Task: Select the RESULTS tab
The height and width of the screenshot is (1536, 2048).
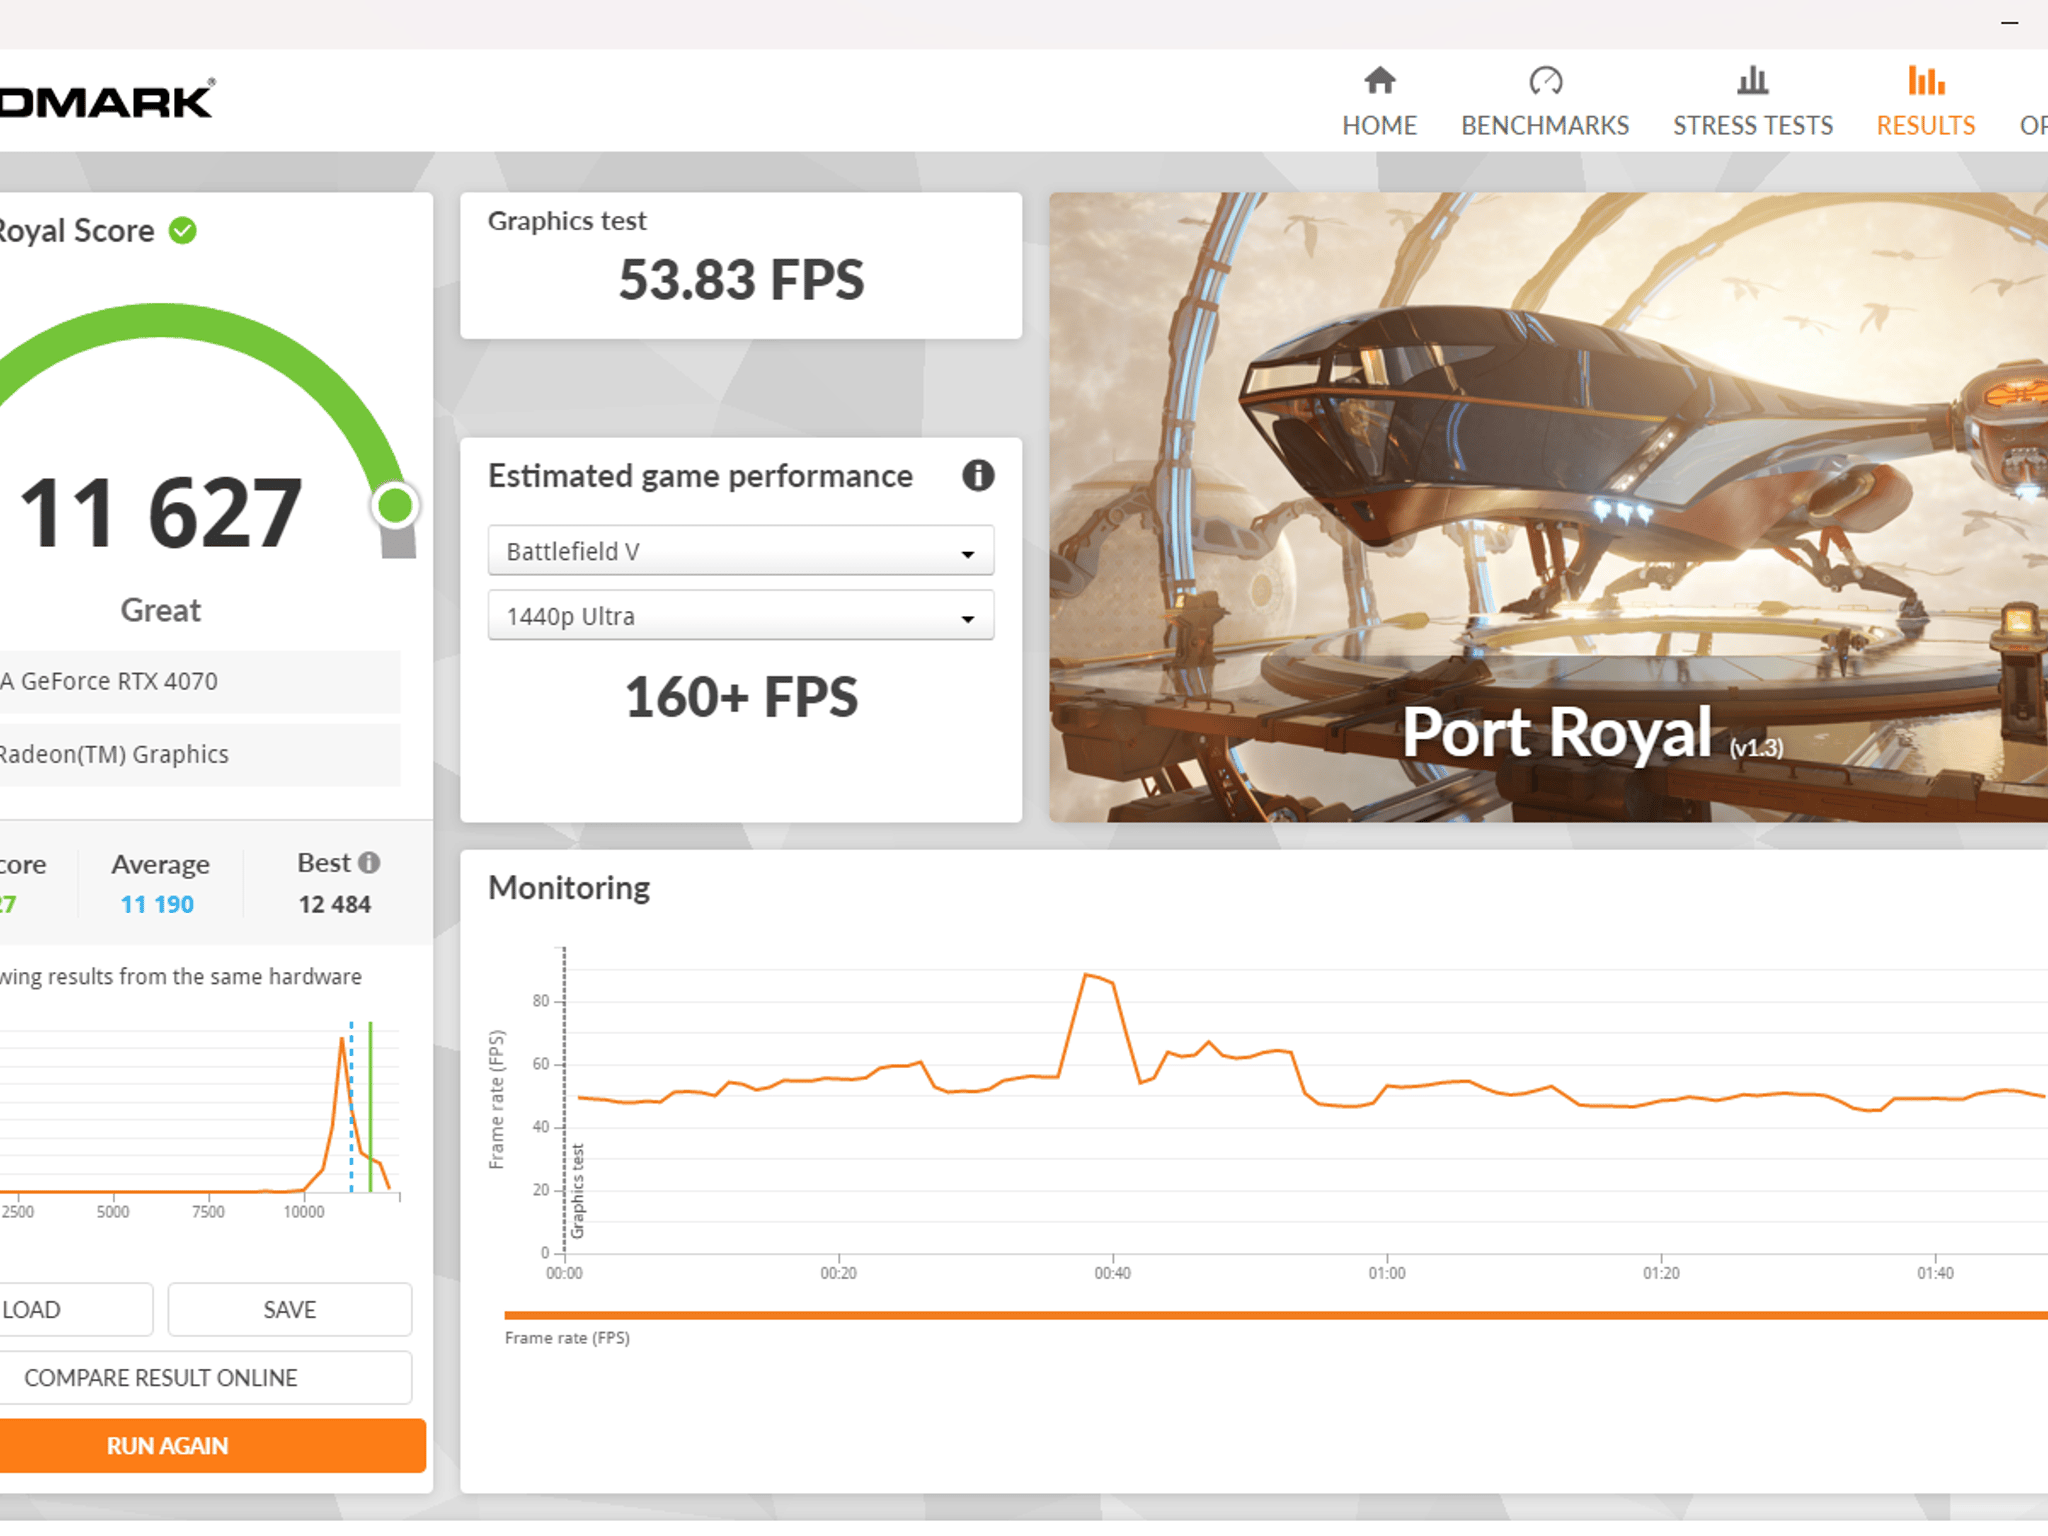Action: pyautogui.click(x=1925, y=102)
